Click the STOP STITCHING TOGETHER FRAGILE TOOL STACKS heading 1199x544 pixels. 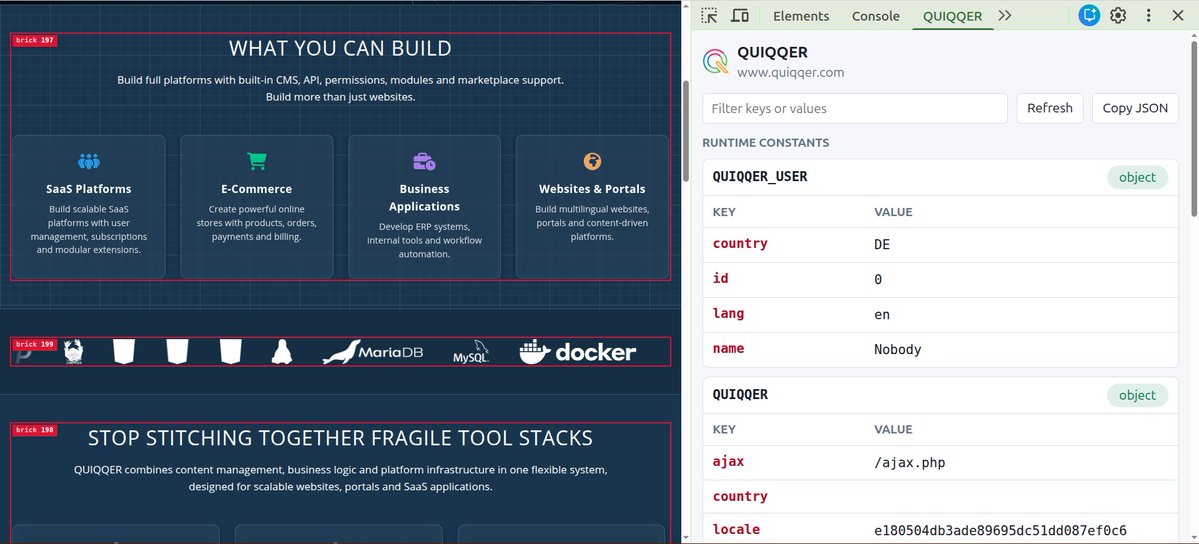click(x=340, y=438)
